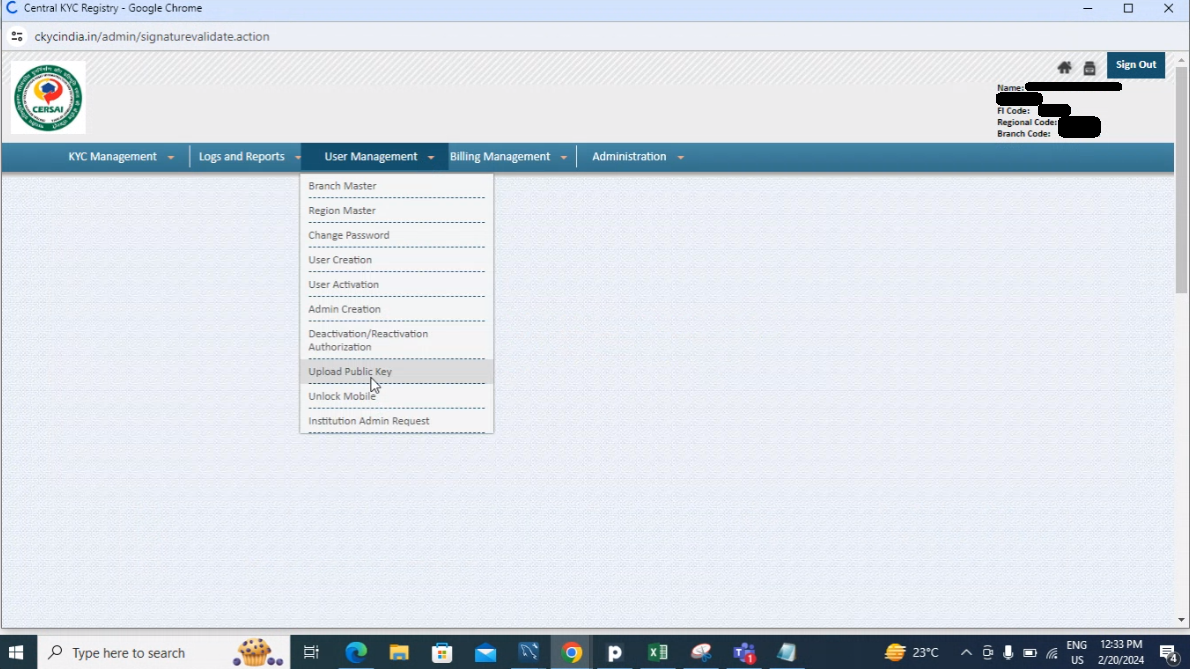Click the Home icon in header
This screenshot has width=1190, height=669.
(1064, 67)
